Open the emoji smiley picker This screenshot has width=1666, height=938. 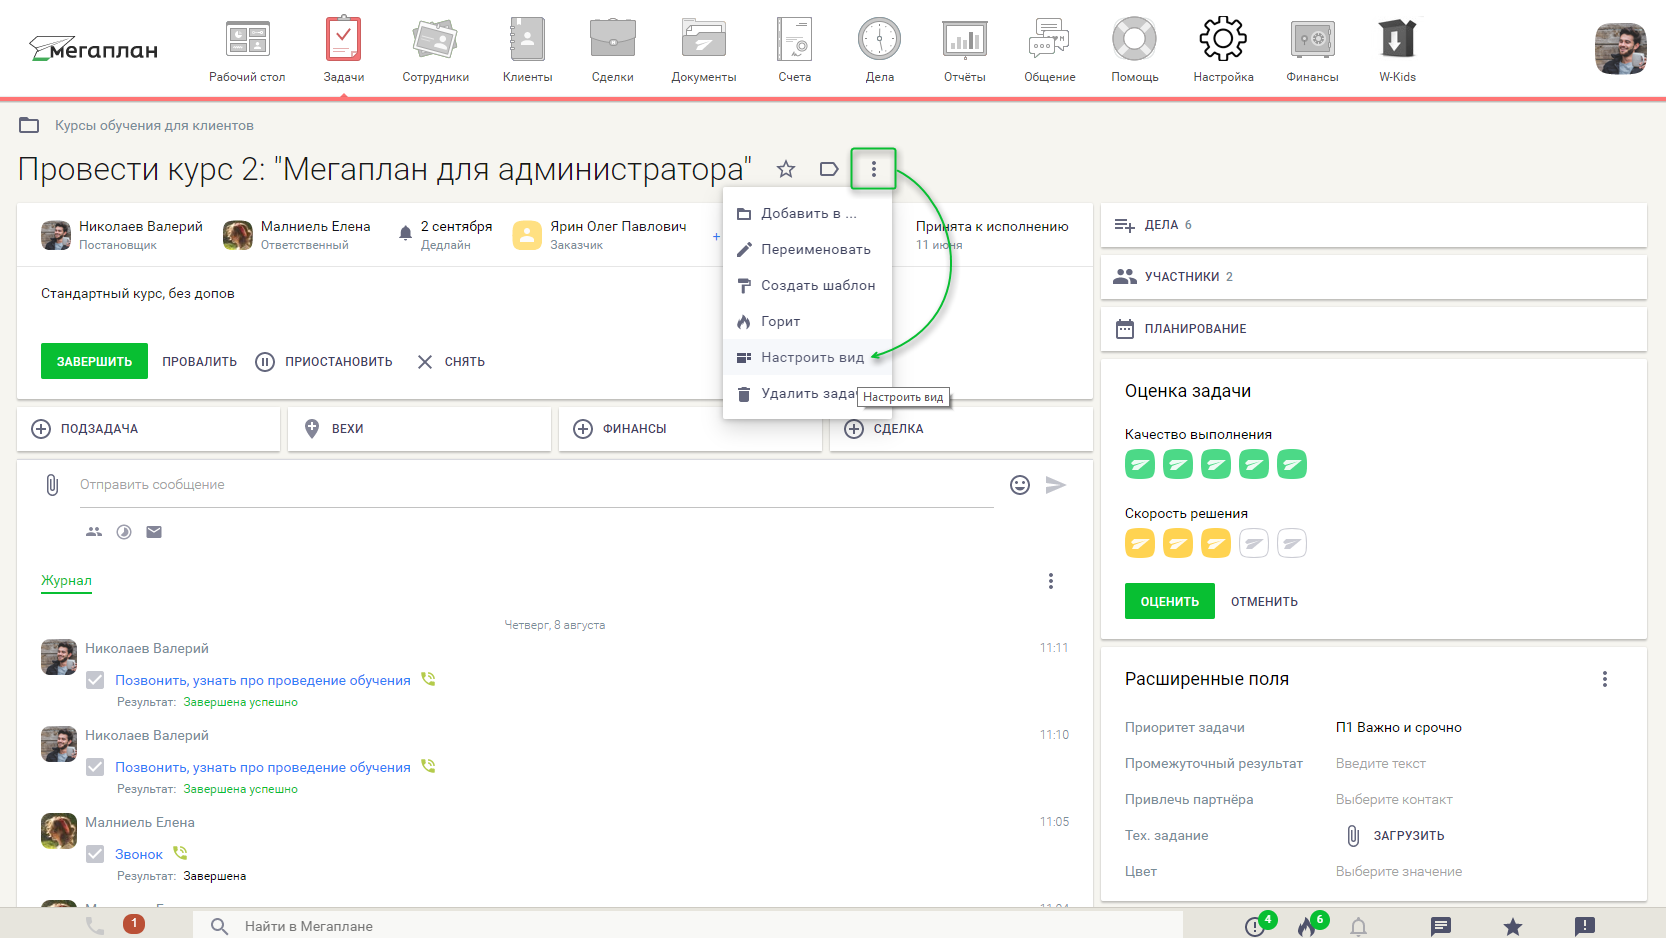tap(1020, 485)
